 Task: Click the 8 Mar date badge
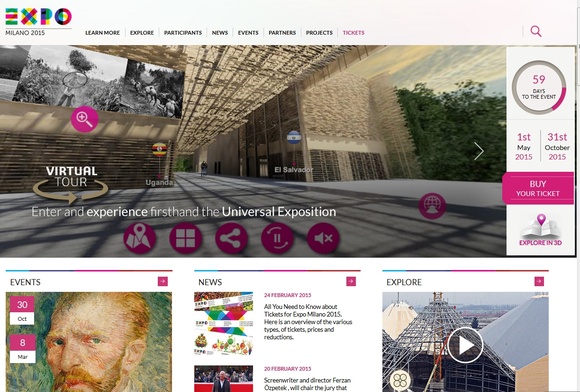pyautogui.click(x=23, y=349)
